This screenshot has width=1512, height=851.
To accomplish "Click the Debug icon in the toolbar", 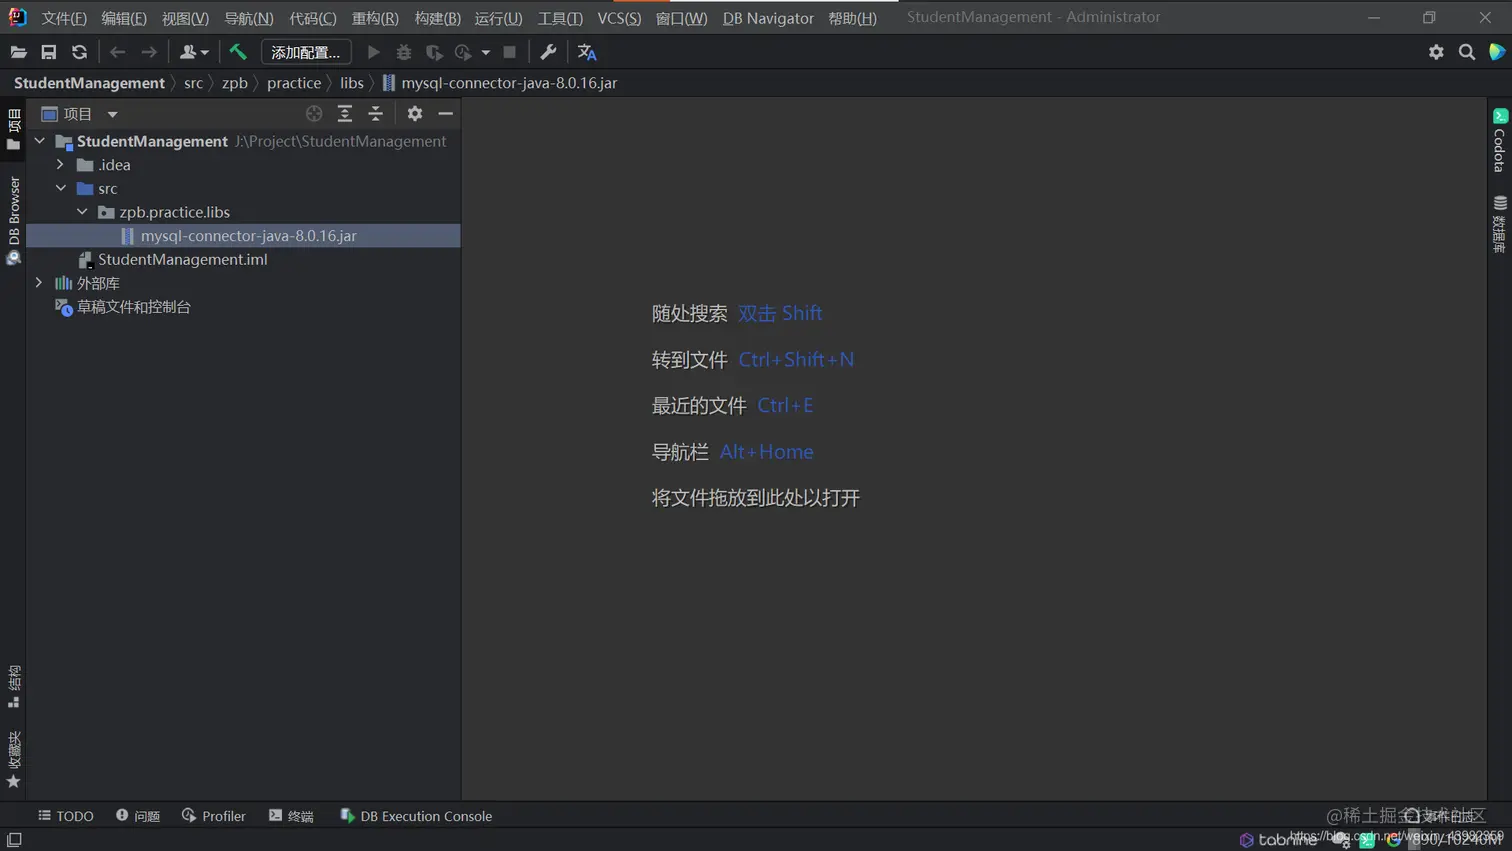I will coord(404,52).
